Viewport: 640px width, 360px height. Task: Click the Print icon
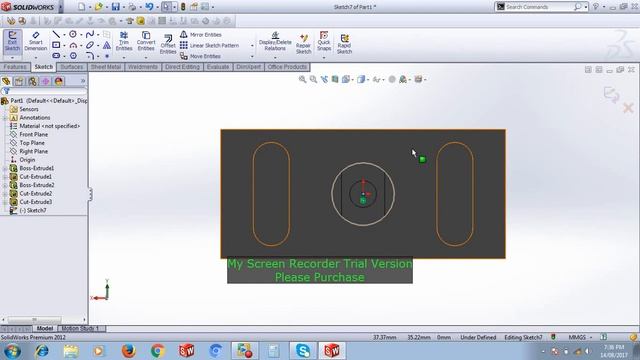pyautogui.click(x=132, y=7)
